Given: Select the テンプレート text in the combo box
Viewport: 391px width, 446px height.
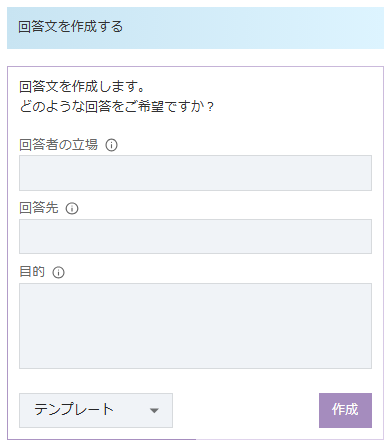Looking at the screenshot, I should coord(74,410).
